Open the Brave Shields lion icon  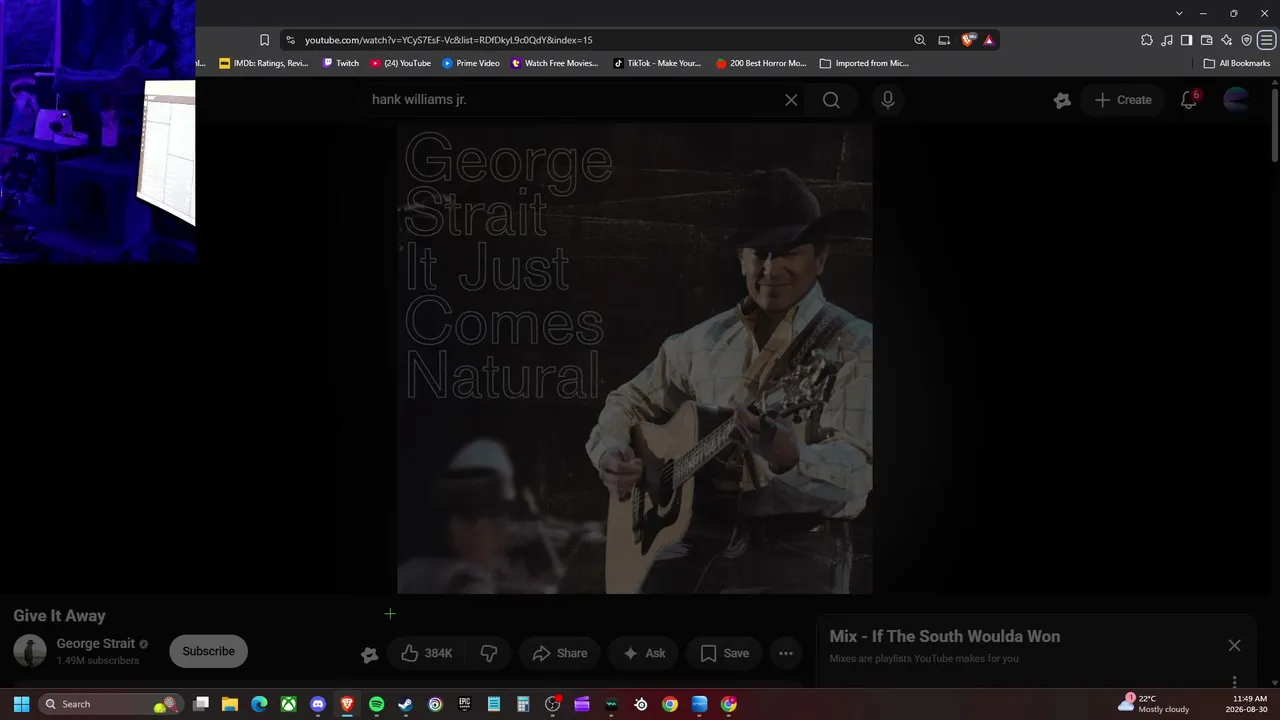pos(968,40)
